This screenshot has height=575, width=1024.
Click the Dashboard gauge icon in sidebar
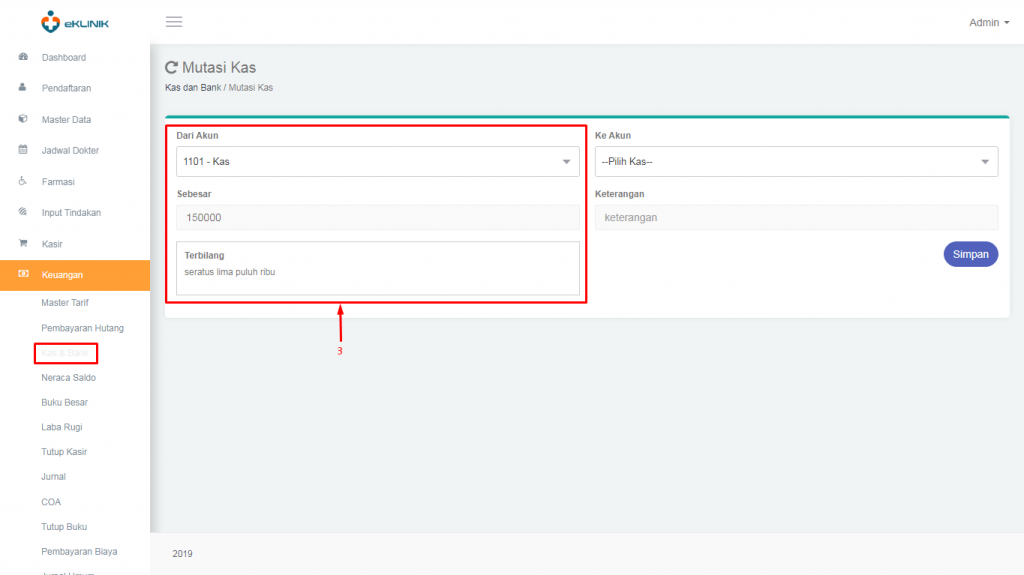click(23, 57)
